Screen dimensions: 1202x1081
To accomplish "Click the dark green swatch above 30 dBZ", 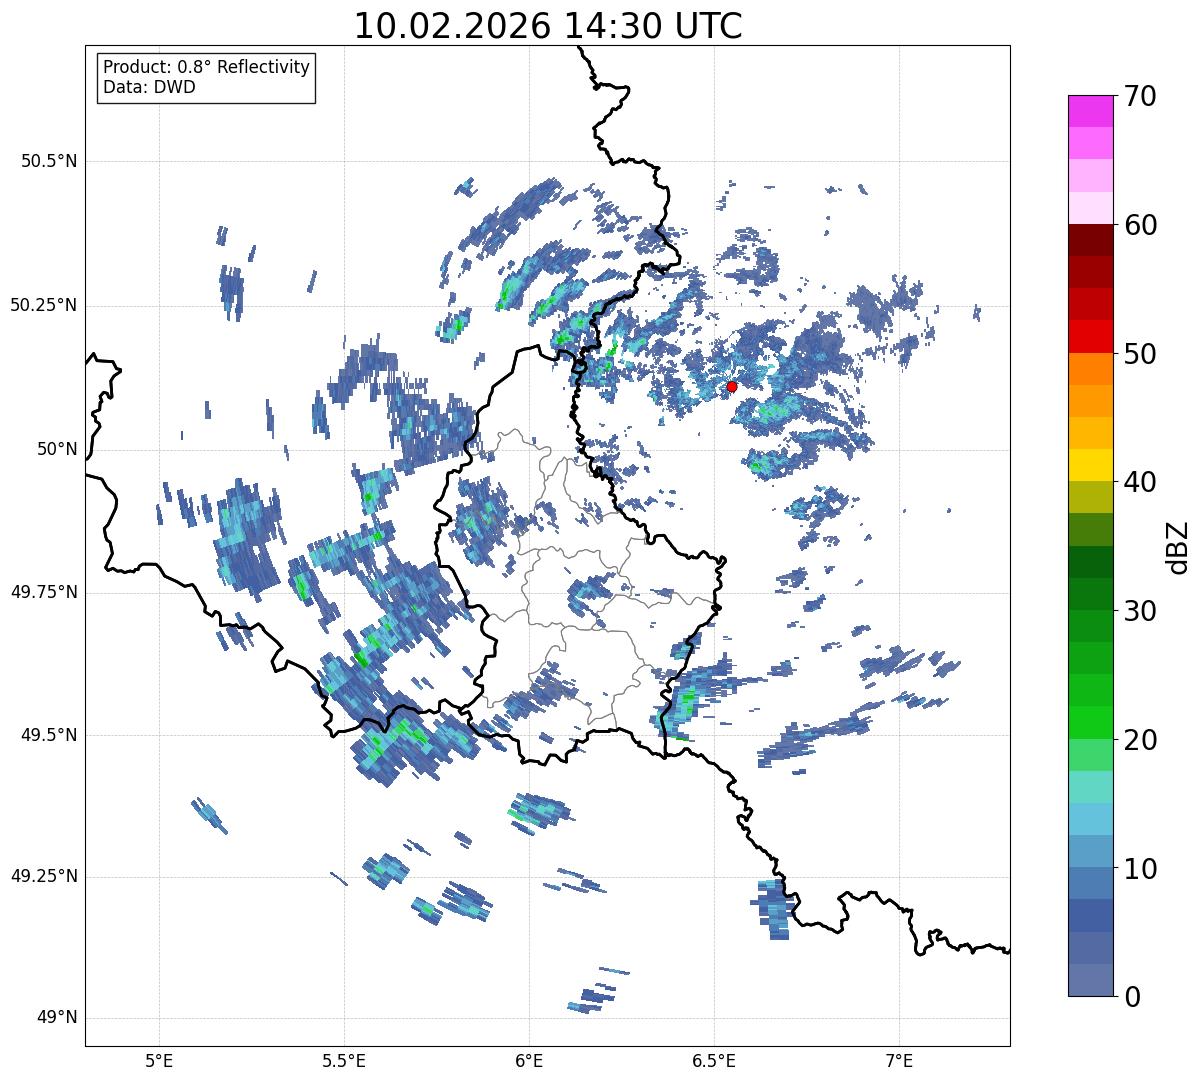I will click(x=1090, y=594).
